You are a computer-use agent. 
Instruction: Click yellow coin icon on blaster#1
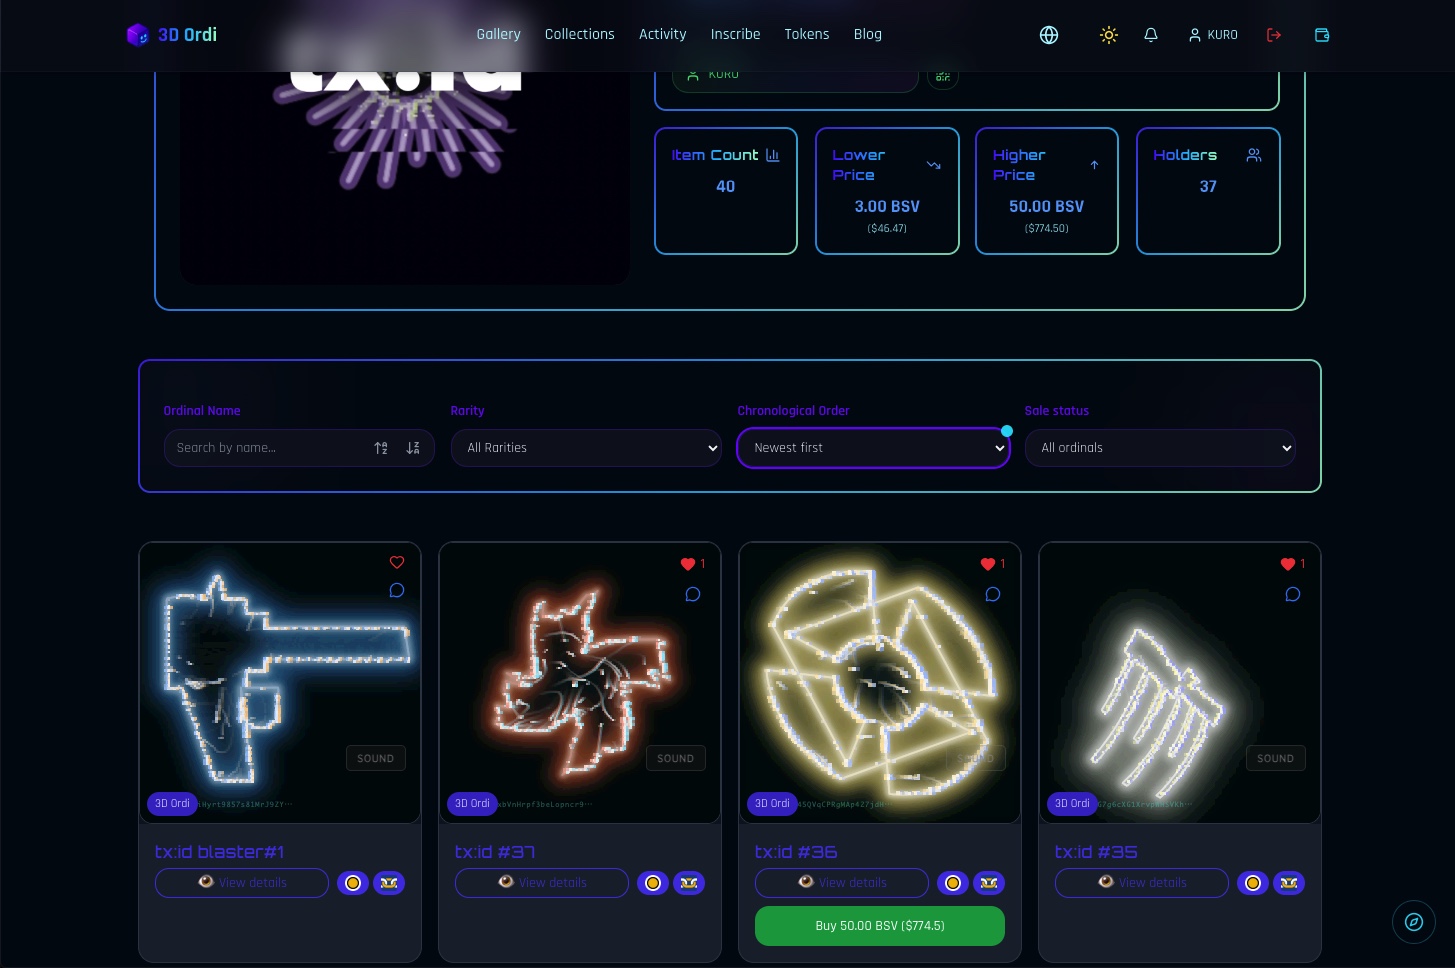353,883
